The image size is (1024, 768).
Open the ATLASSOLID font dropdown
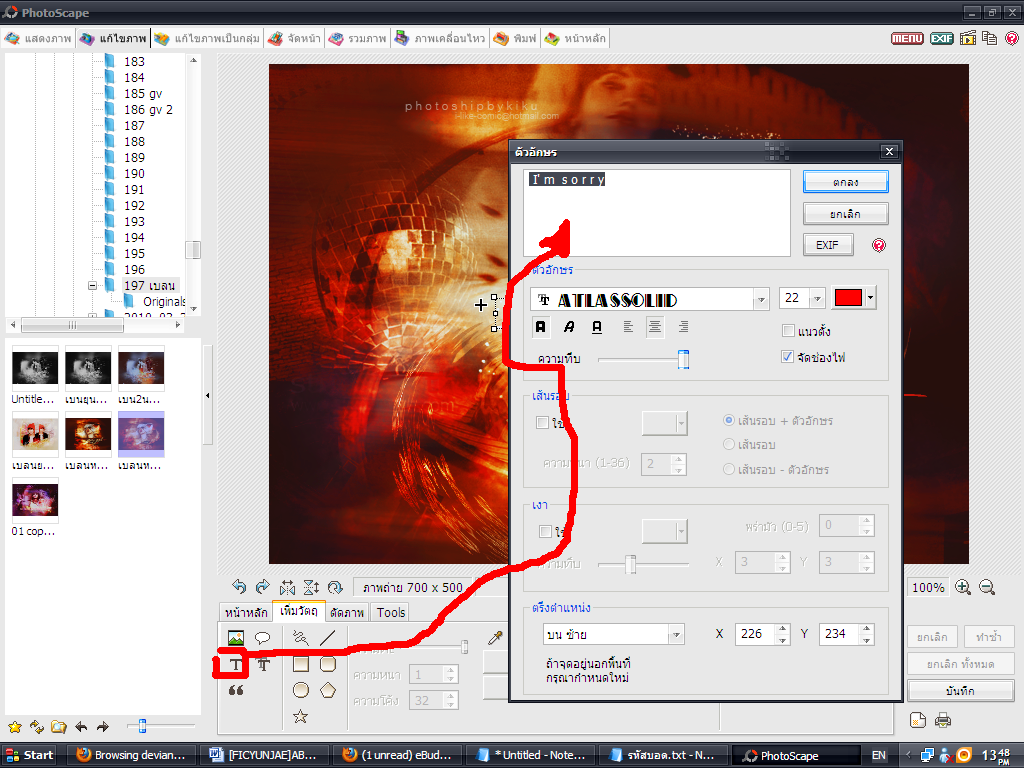761,300
